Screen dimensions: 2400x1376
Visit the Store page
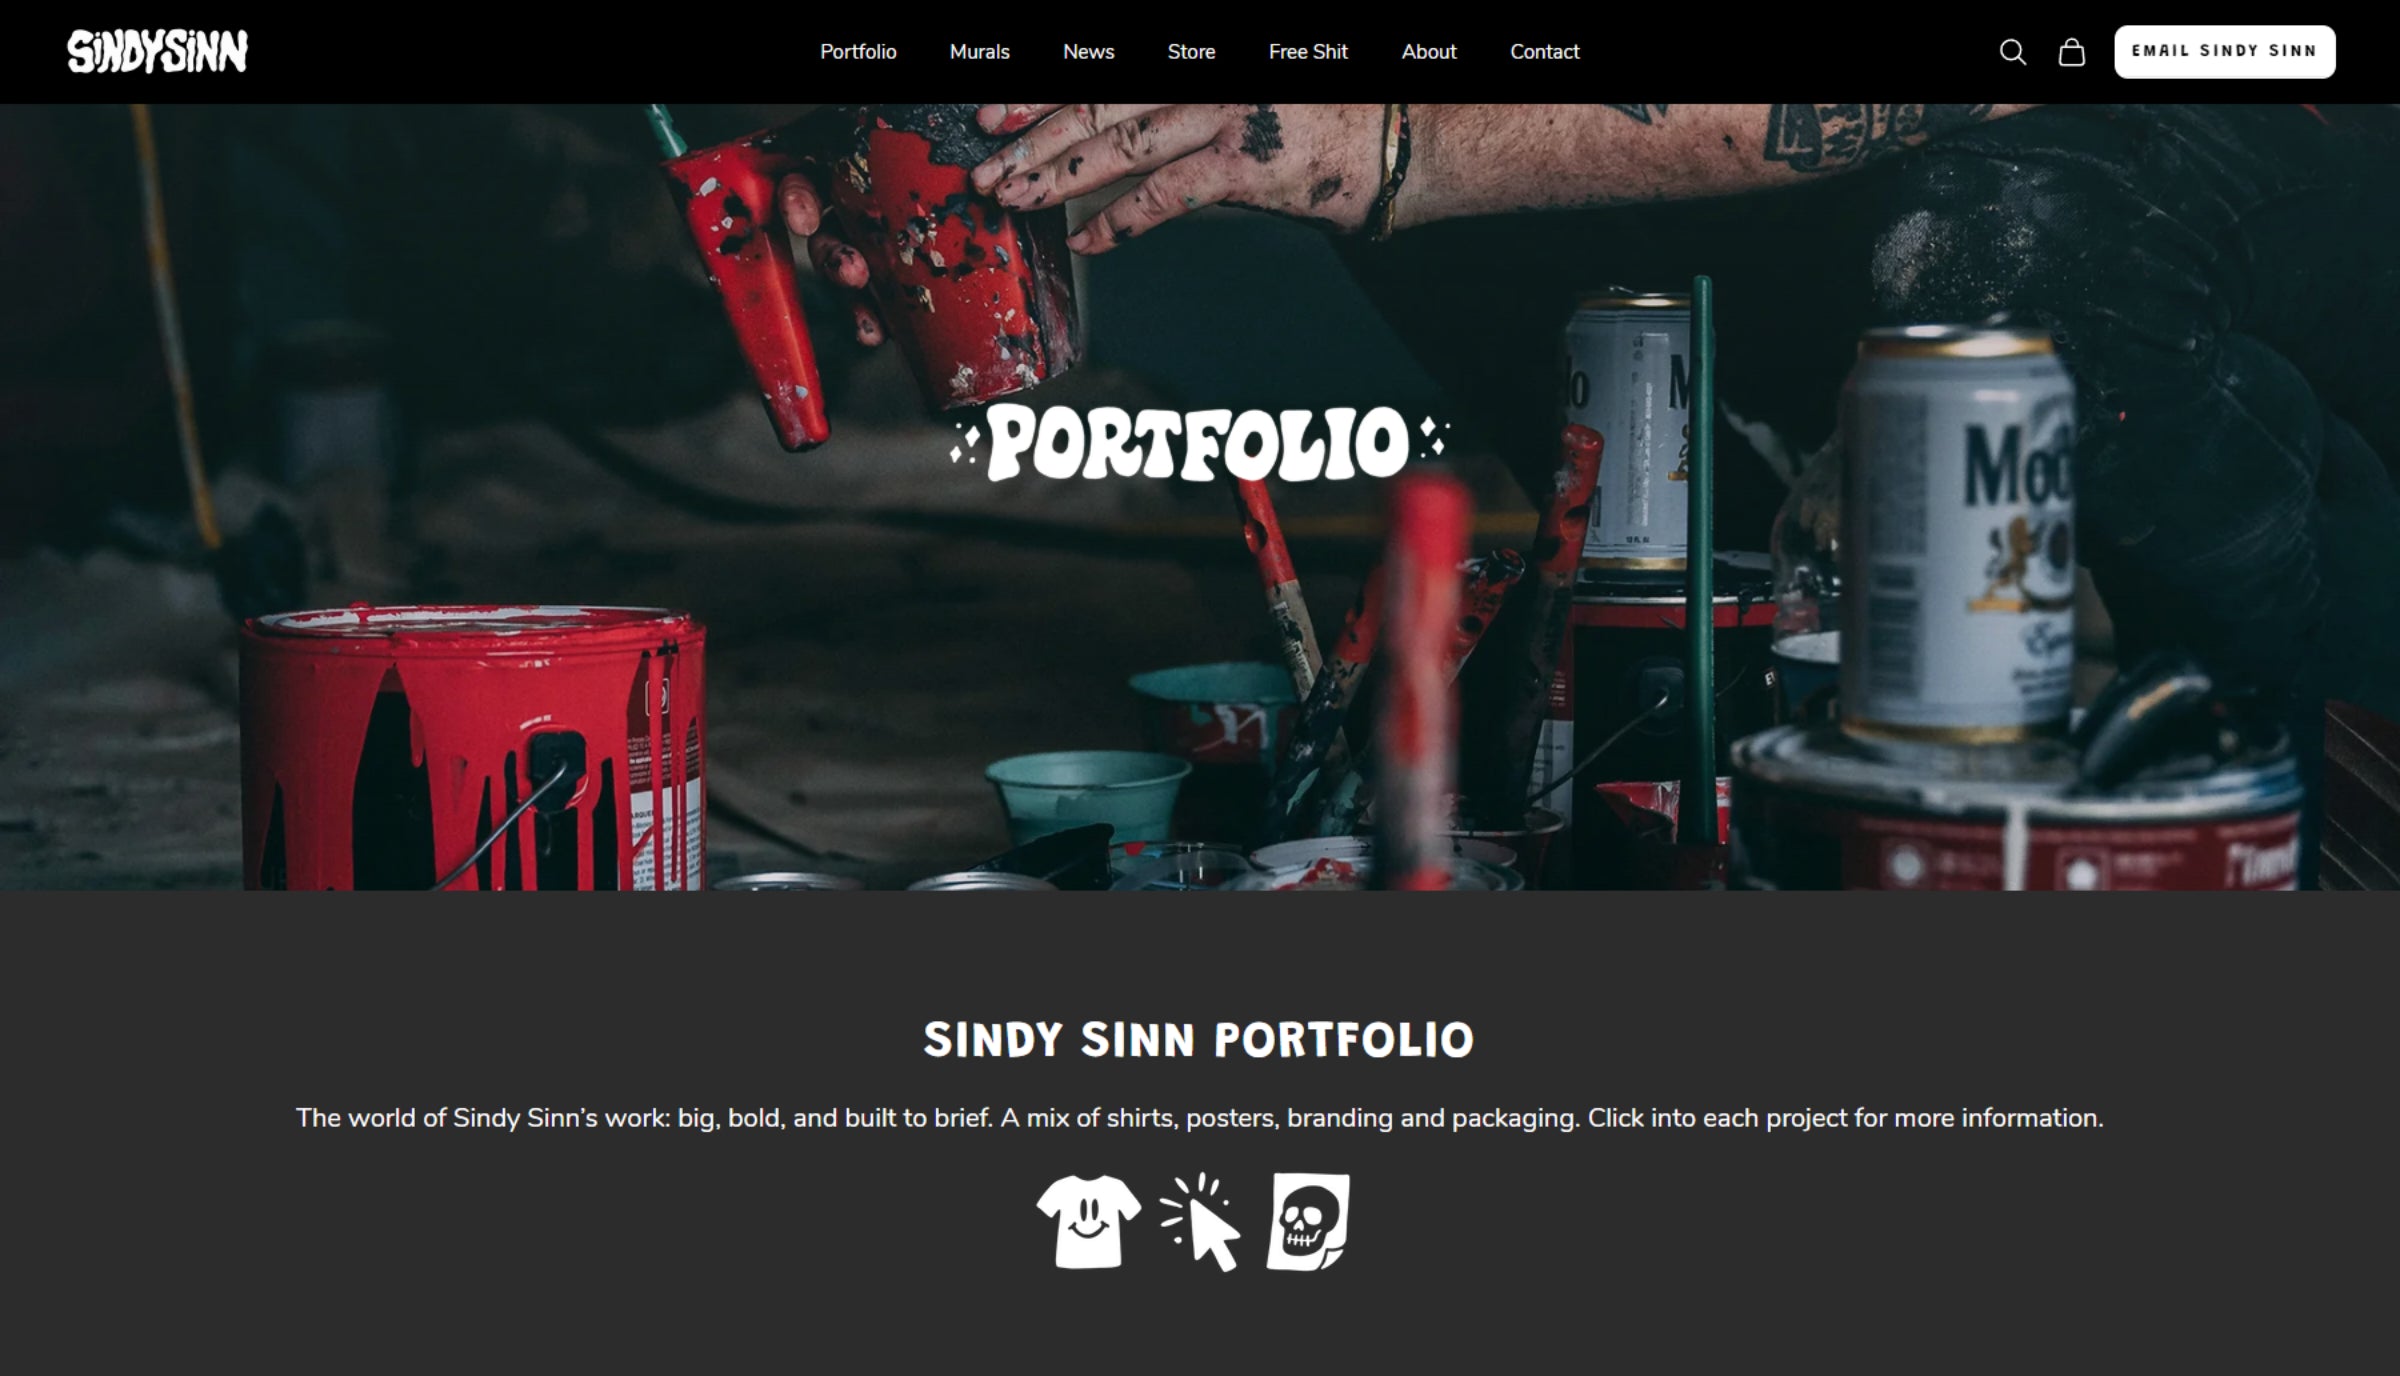(1191, 52)
